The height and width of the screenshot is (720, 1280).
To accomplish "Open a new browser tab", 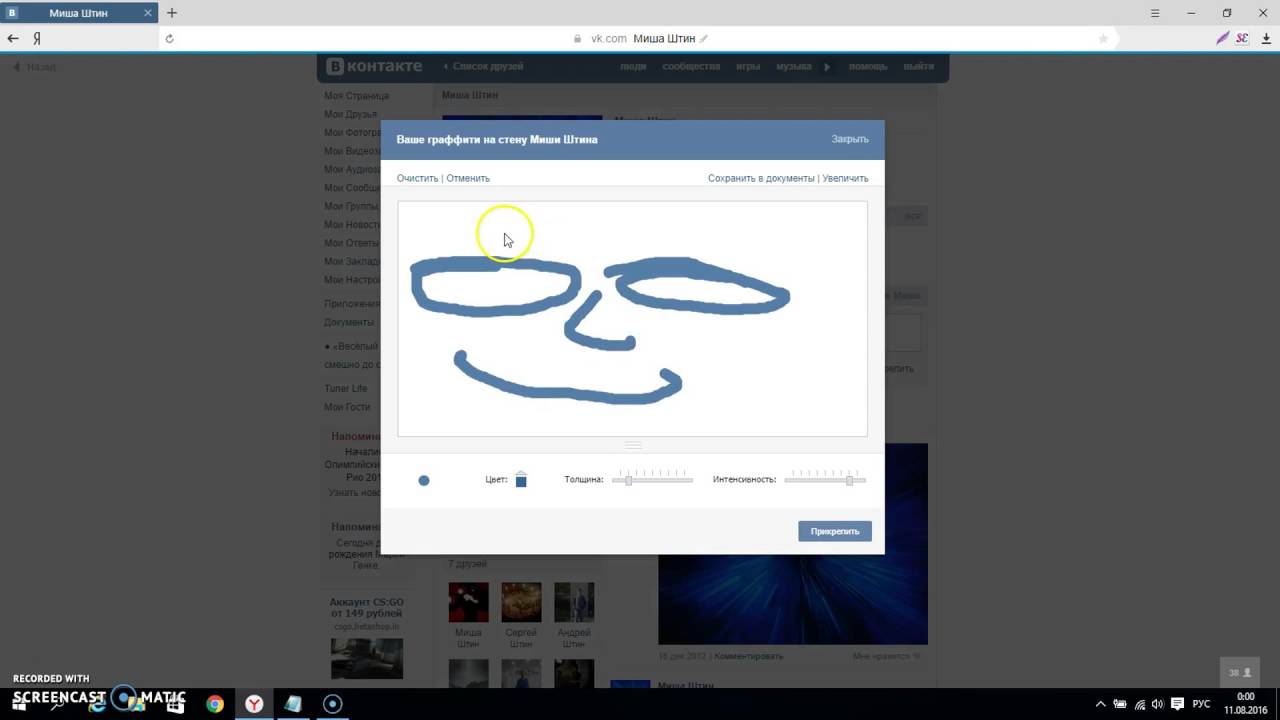I will (172, 13).
